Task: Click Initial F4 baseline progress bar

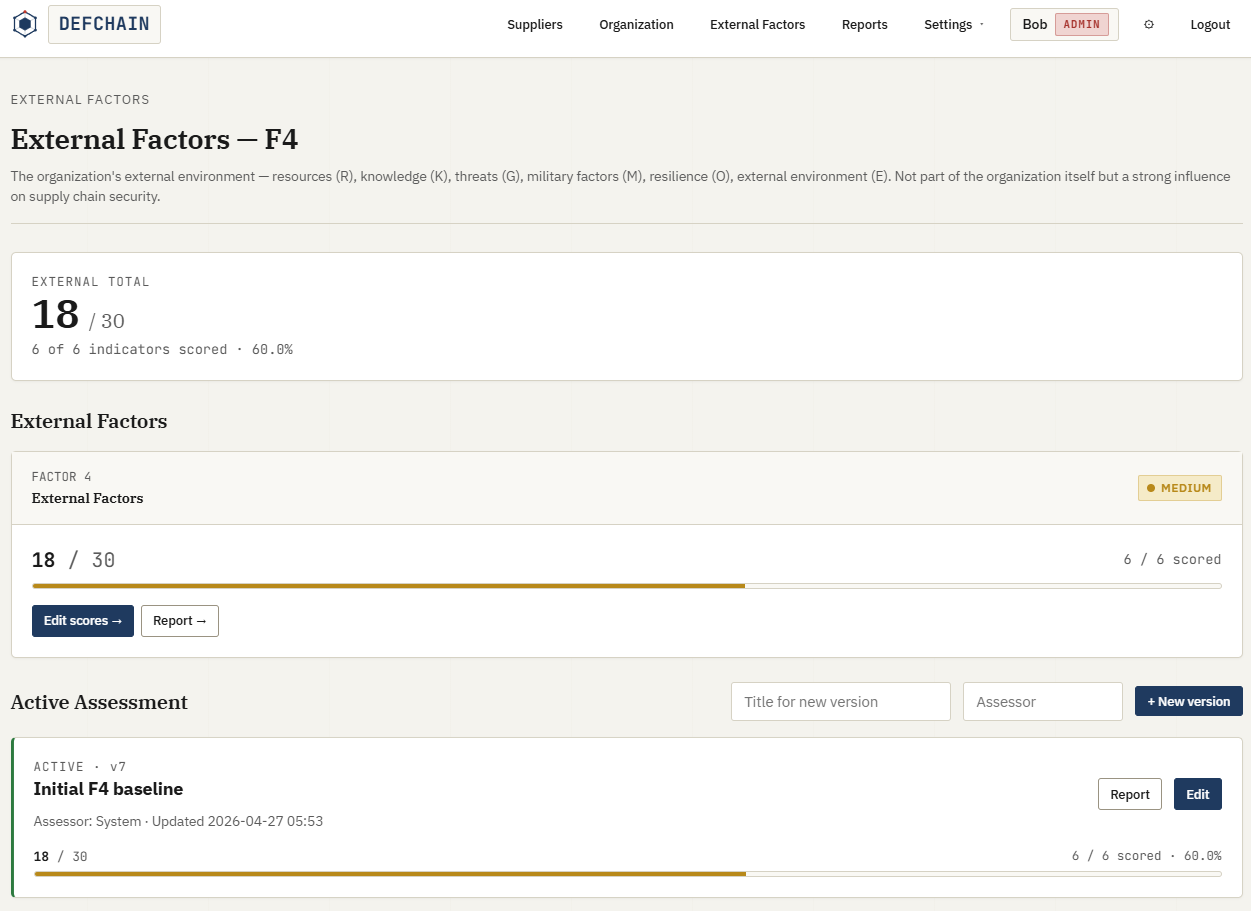Action: point(628,874)
